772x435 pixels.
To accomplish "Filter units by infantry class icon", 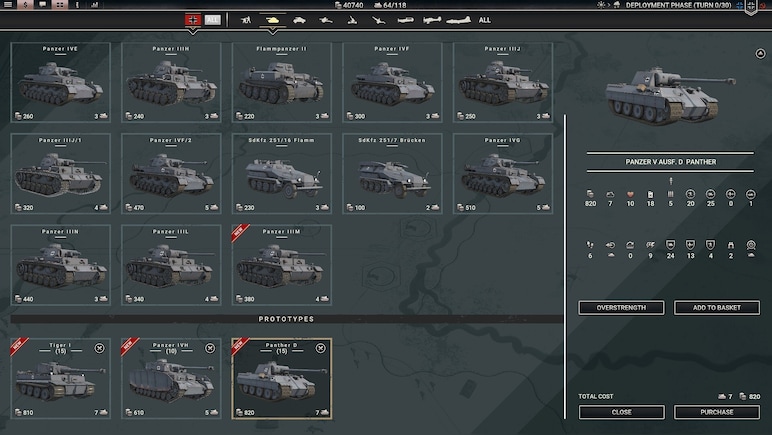I will tap(246, 20).
